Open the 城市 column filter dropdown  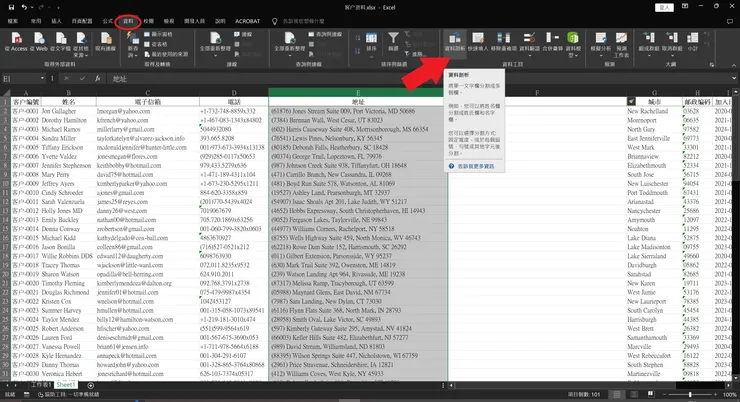tap(630, 101)
